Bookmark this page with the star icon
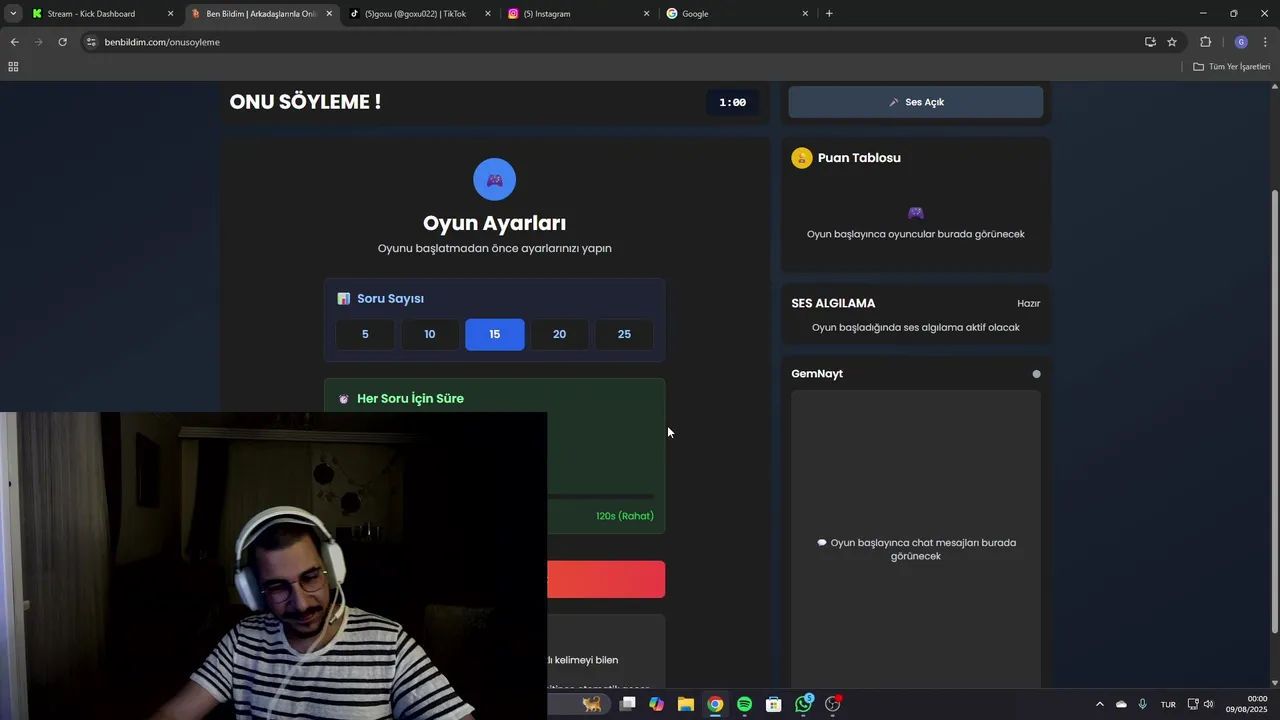The height and width of the screenshot is (720, 1280). coord(1172,42)
